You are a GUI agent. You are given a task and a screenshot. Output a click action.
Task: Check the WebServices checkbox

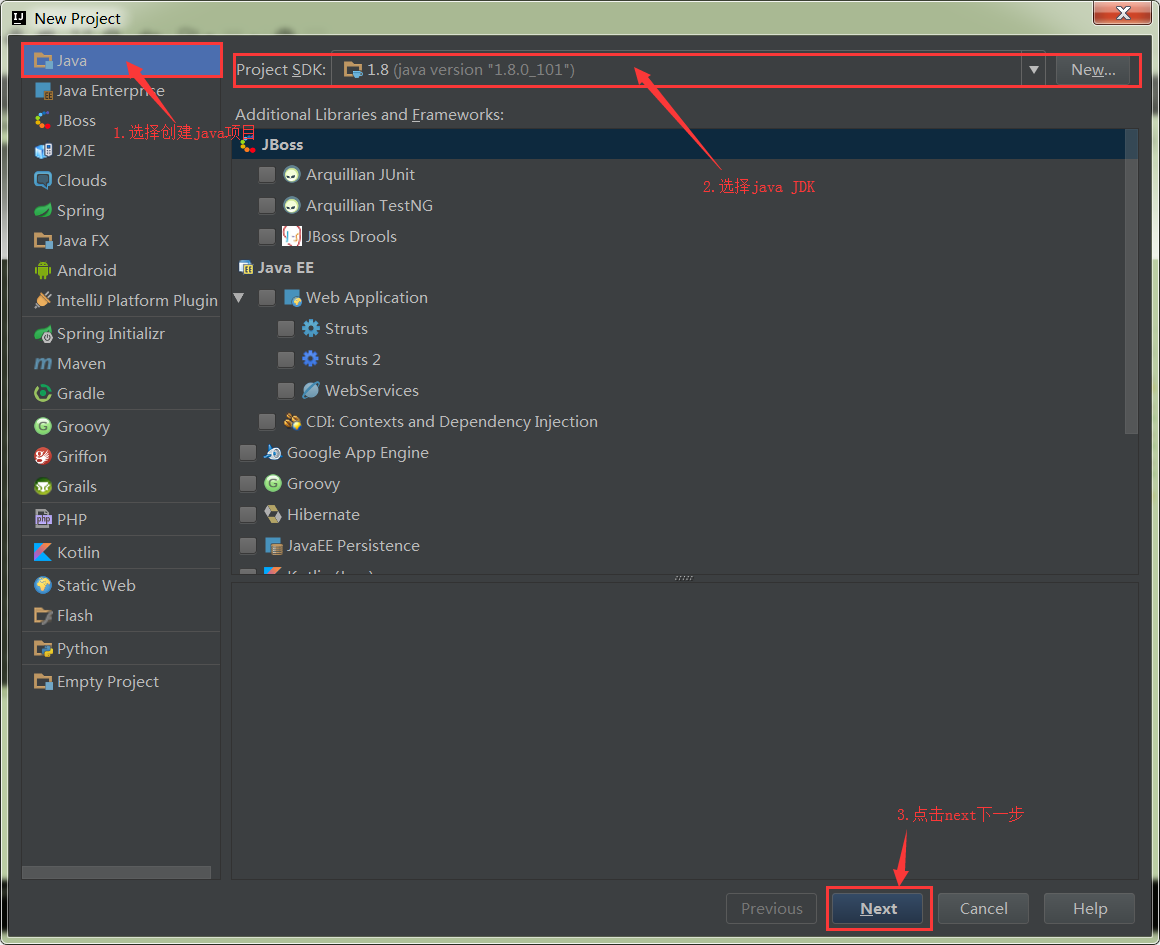pyautogui.click(x=286, y=391)
